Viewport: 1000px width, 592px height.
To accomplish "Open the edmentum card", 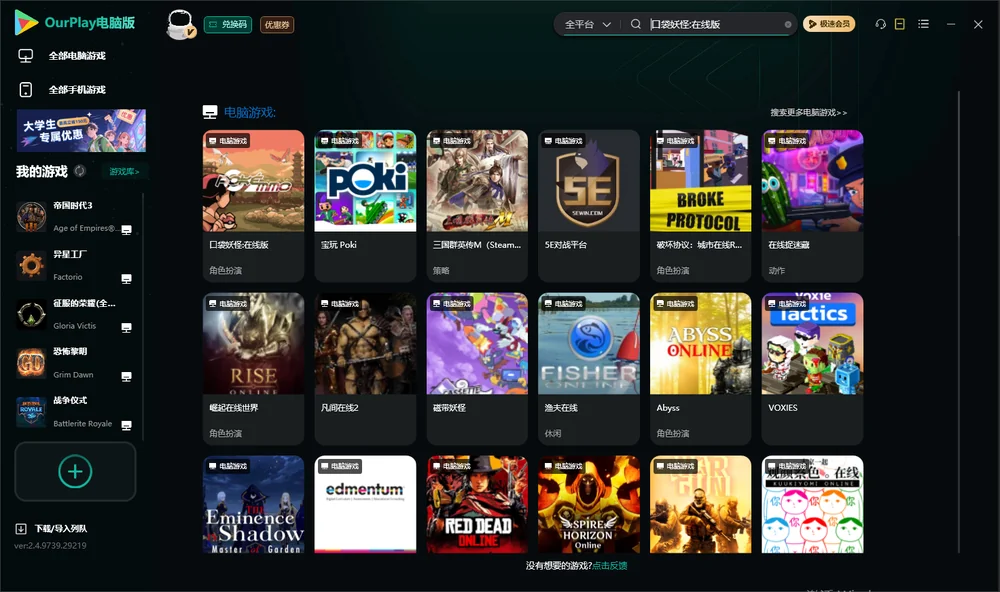I will pyautogui.click(x=365, y=504).
